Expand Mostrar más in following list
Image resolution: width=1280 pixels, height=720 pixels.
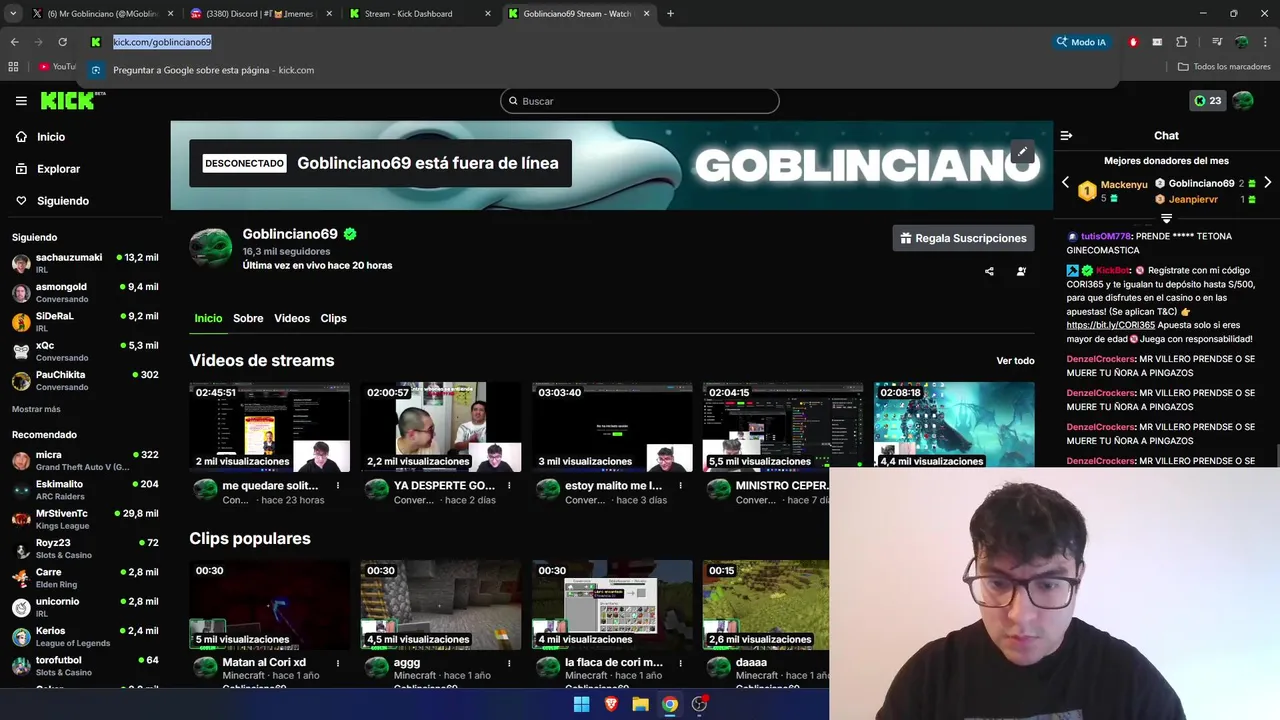[36, 409]
